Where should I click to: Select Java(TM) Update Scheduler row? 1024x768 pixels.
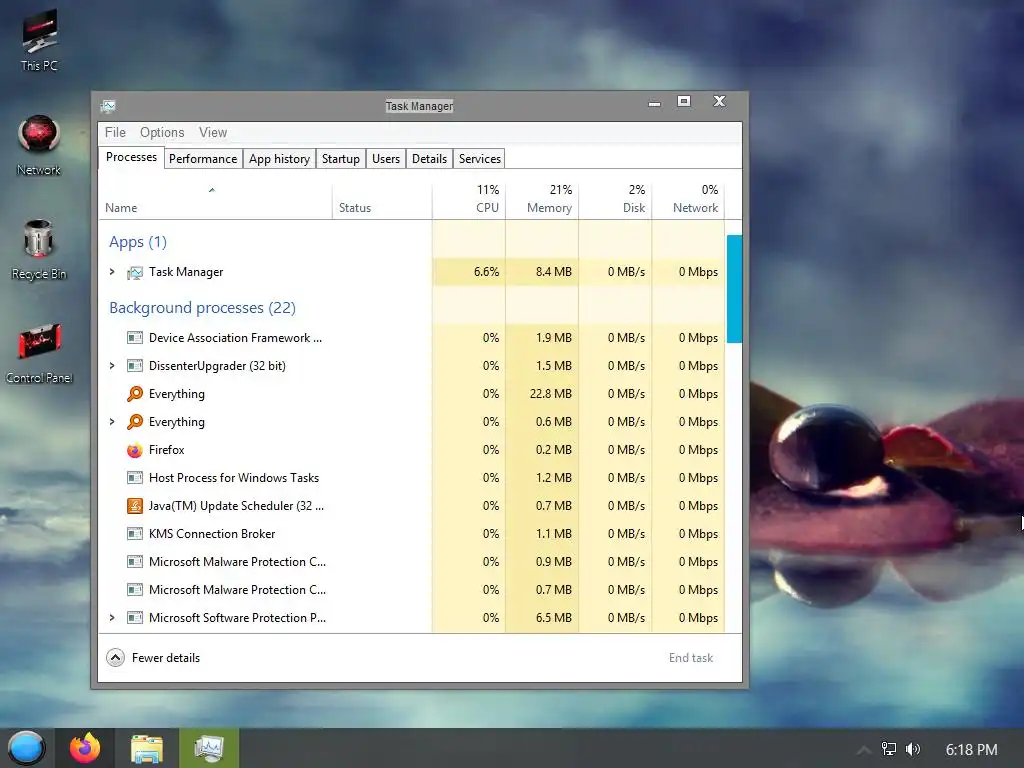point(411,506)
